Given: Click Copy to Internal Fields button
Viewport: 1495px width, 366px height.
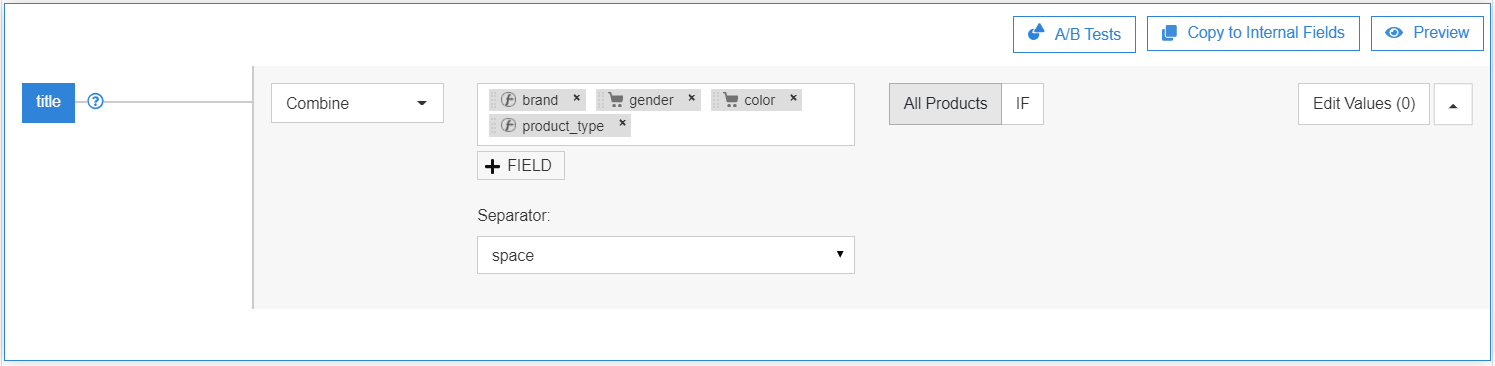Looking at the screenshot, I should [x=1253, y=33].
